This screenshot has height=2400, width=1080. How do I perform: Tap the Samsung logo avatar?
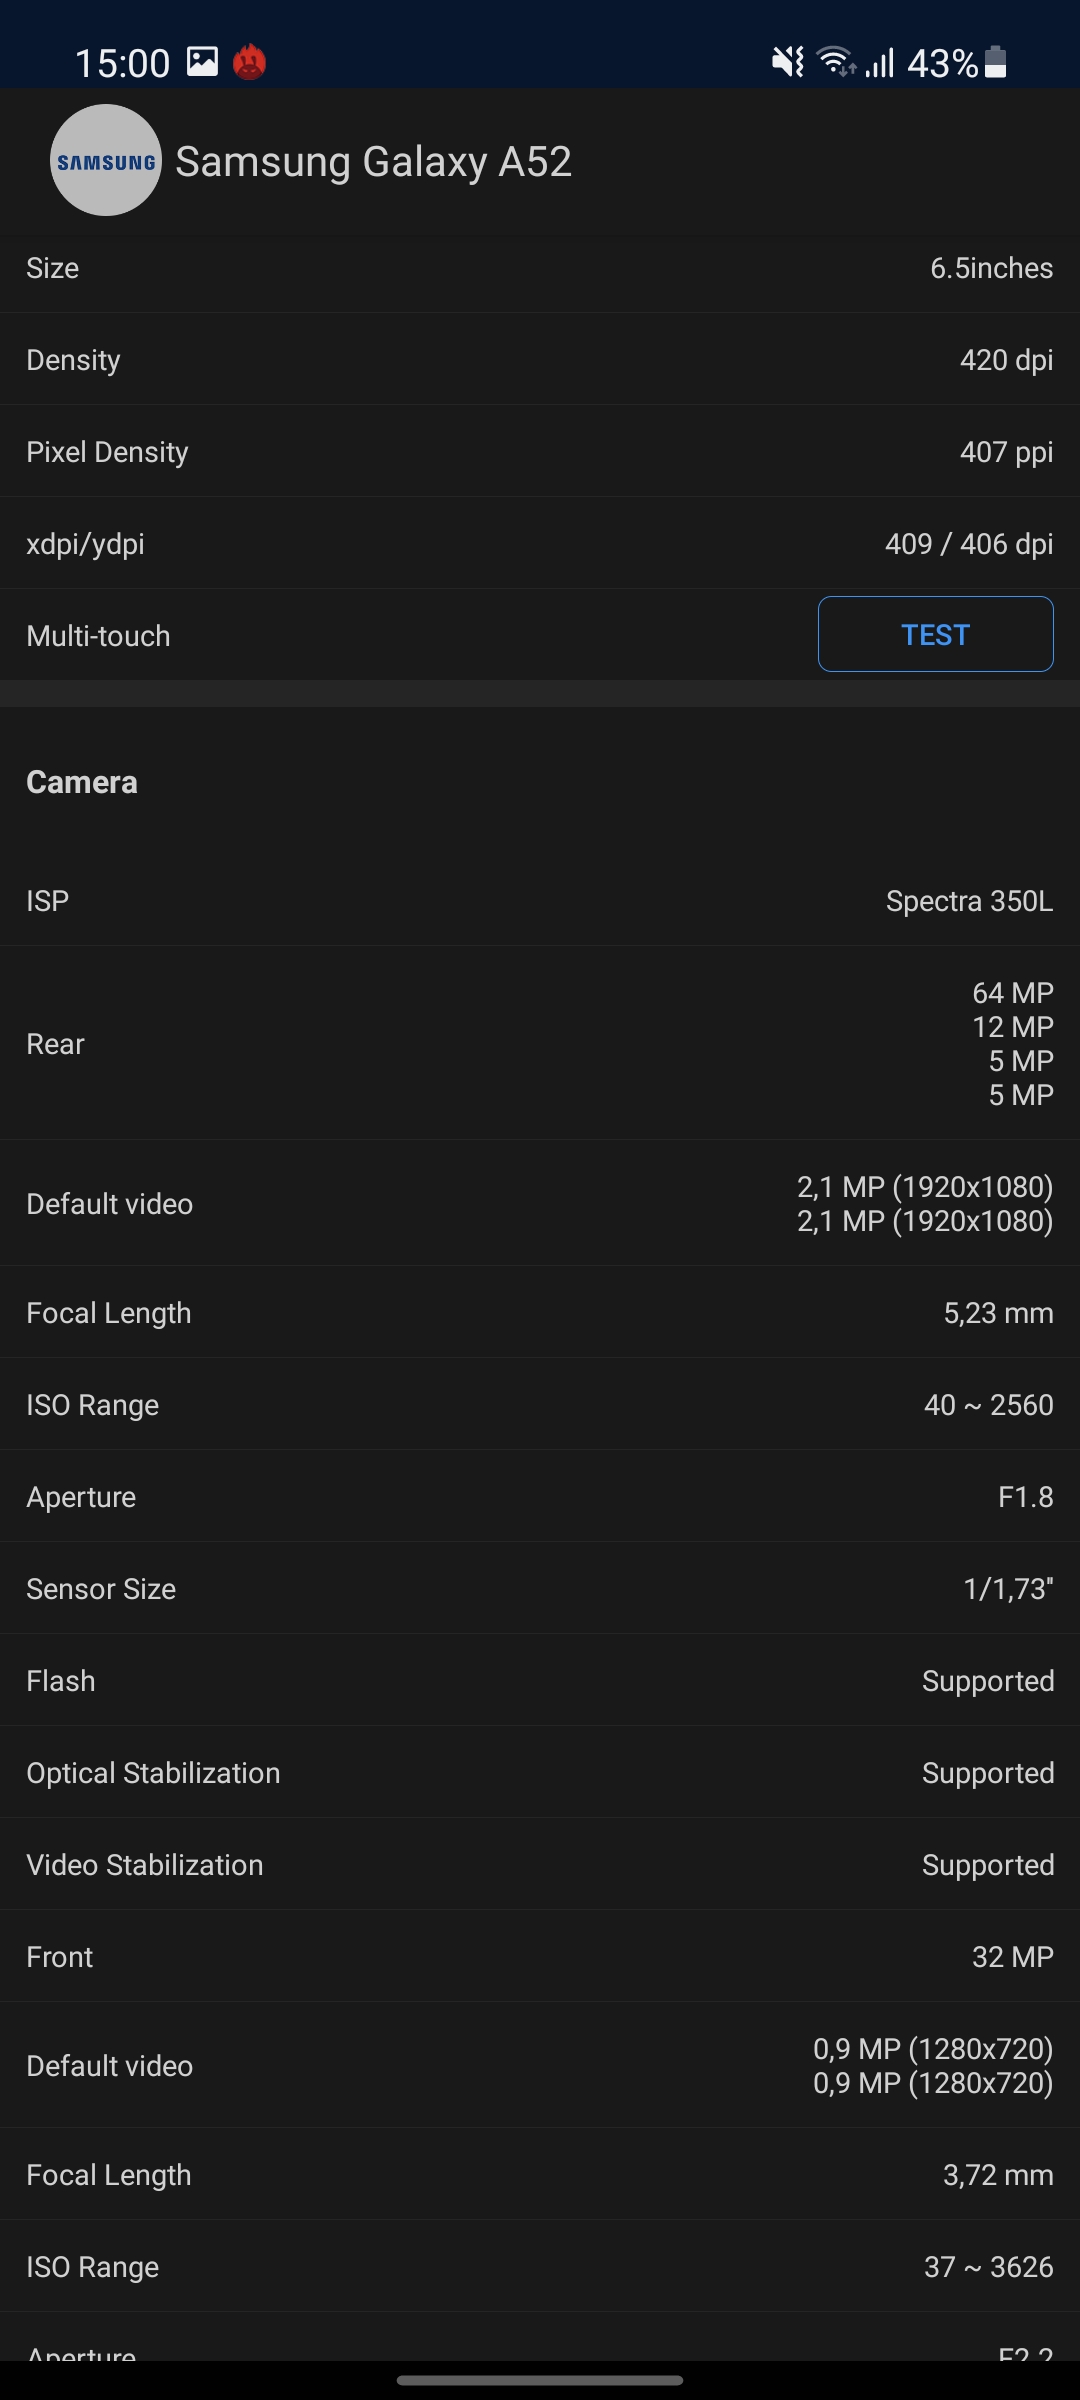[x=106, y=160]
